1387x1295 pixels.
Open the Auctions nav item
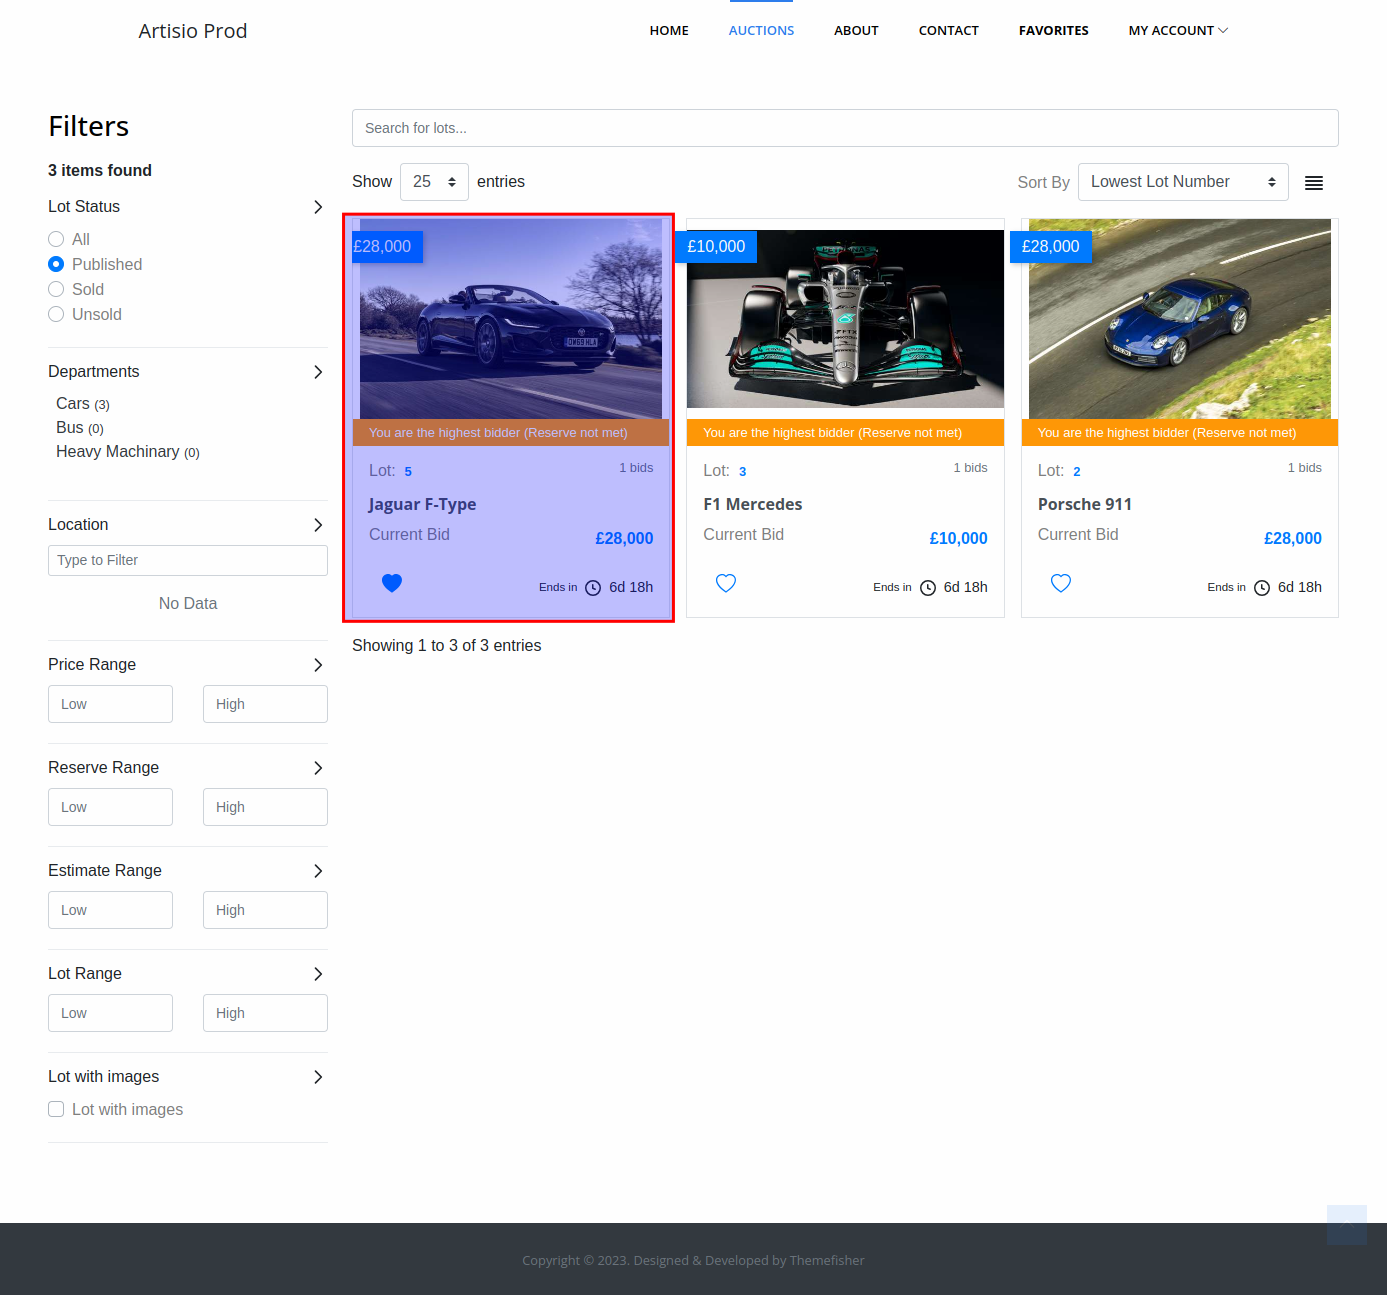(761, 31)
